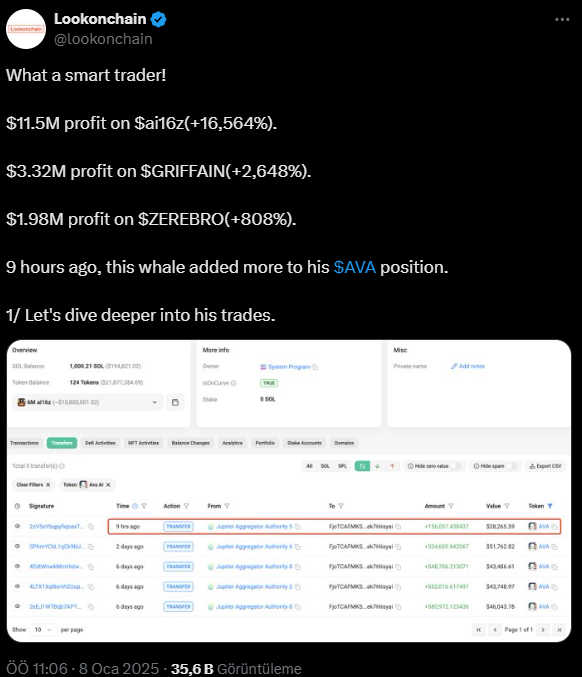
Task: Click the Export CSV button
Action: click(x=545, y=466)
